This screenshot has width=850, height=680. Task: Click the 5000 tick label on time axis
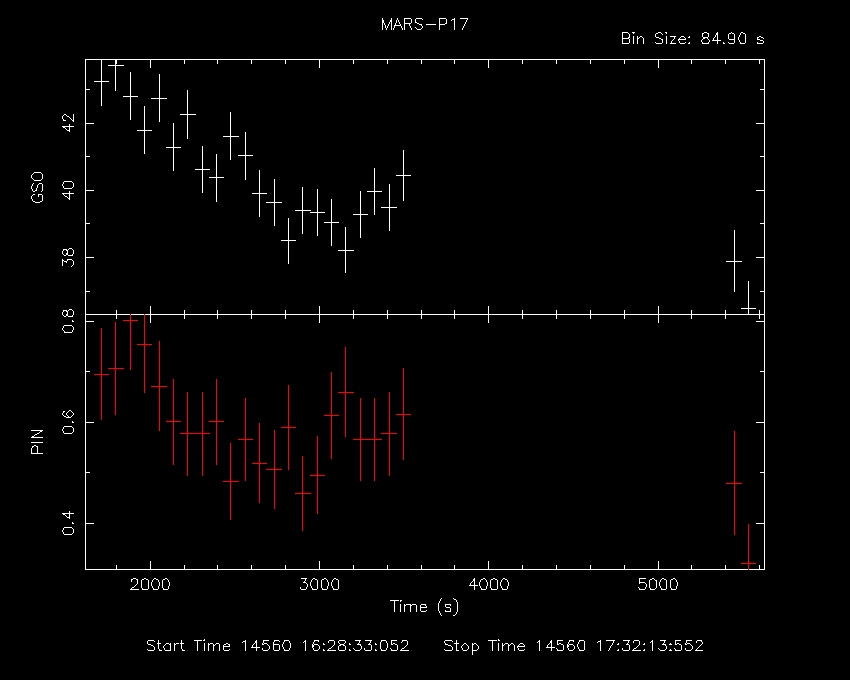point(658,585)
